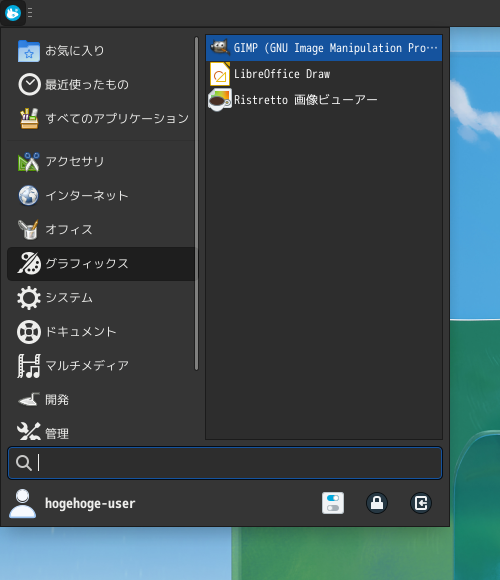Viewport: 500px width, 580px height.
Task: Open the アクセサリ category
Action: tap(101, 162)
